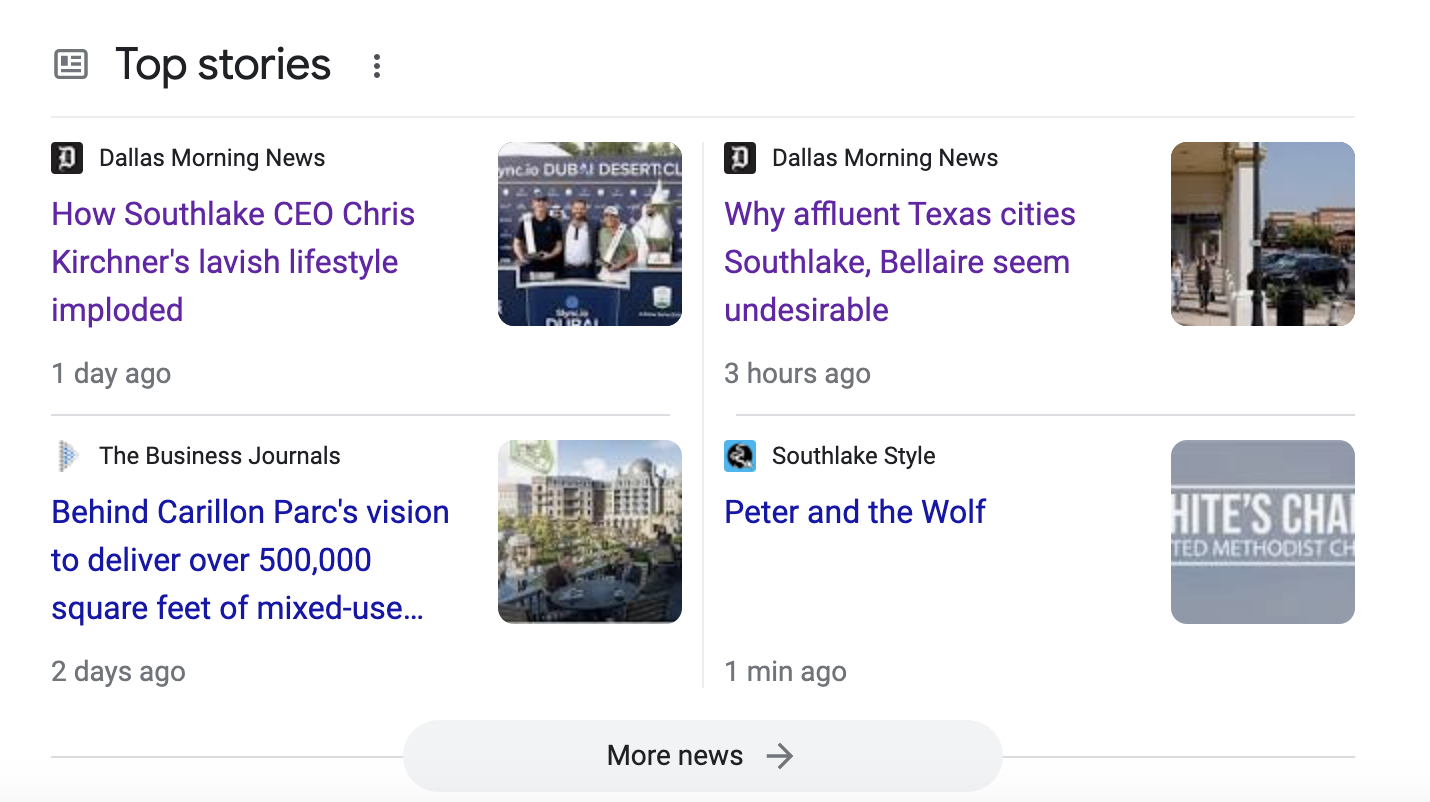Screen dimensions: 1430x802
Task: Open the Chris Kirchner lavish lifestyle headline
Action: point(233,262)
